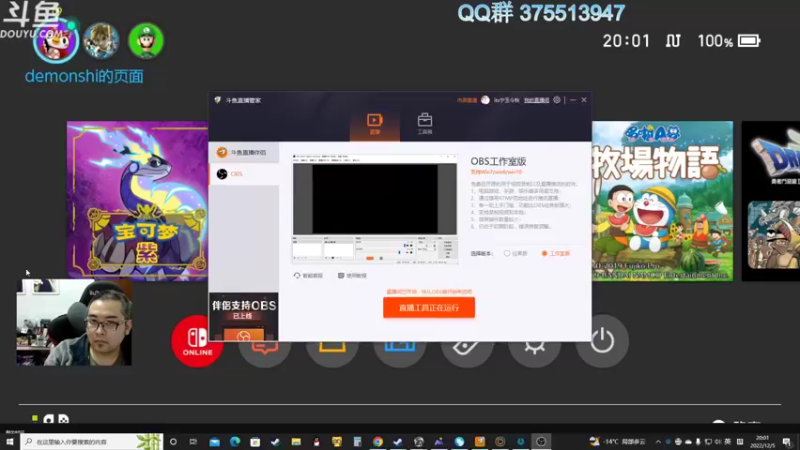The image size is (800, 450).
Task: Click the webcam overlay feed
Action: [74, 322]
